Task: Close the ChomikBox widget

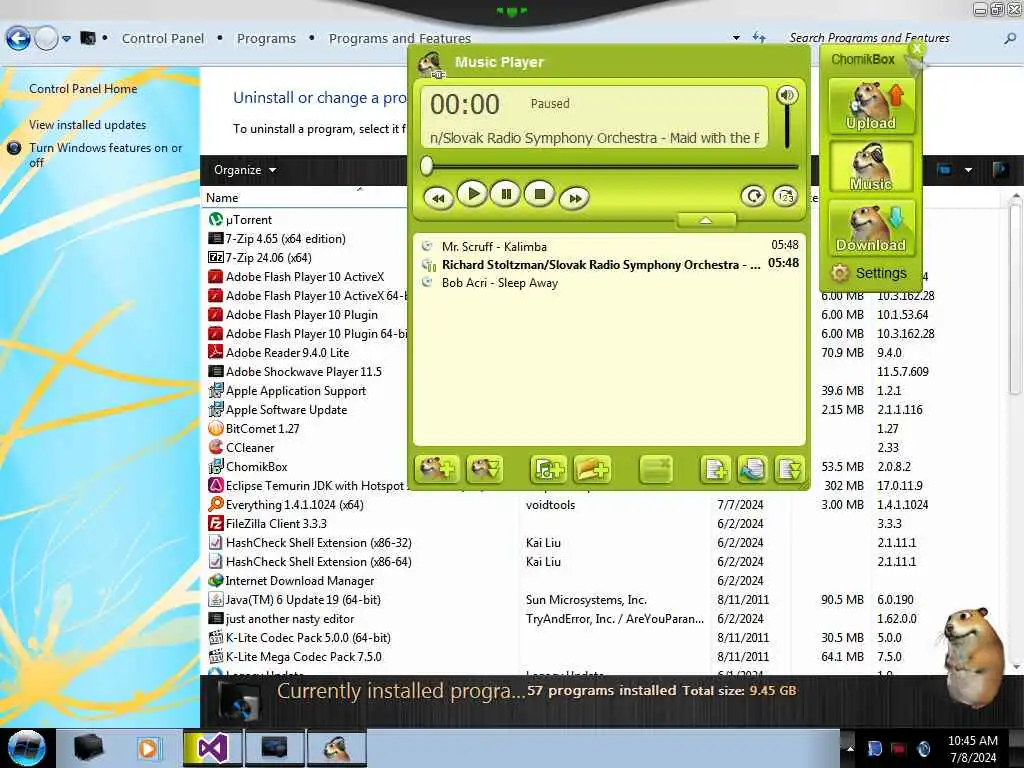Action: (x=917, y=48)
